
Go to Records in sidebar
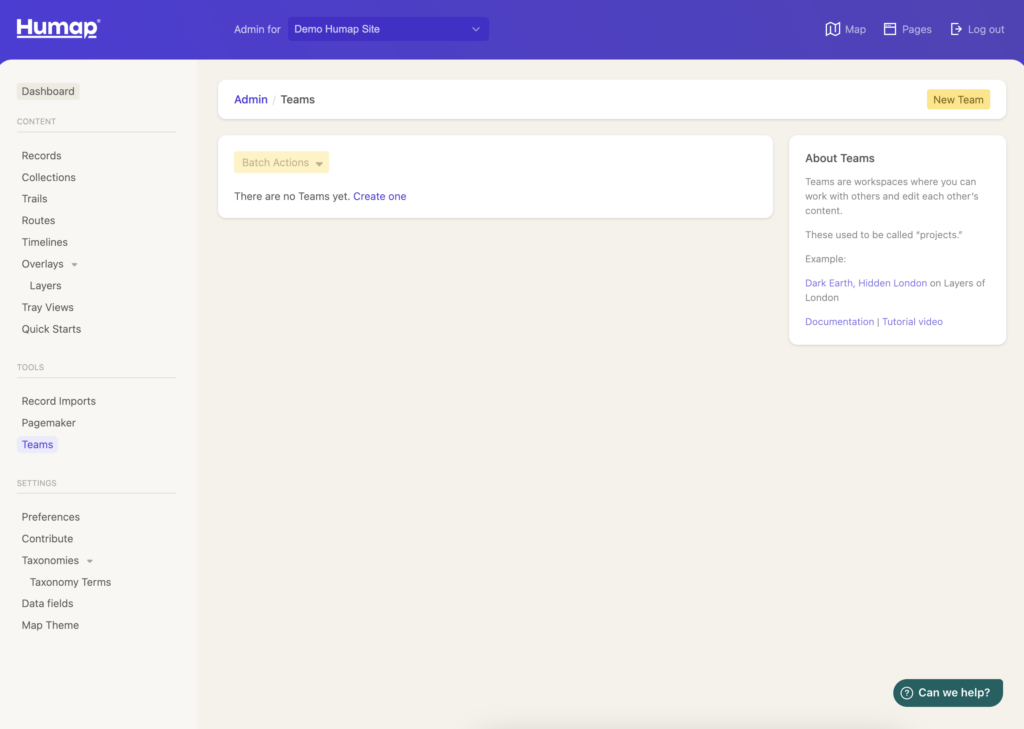(x=41, y=156)
